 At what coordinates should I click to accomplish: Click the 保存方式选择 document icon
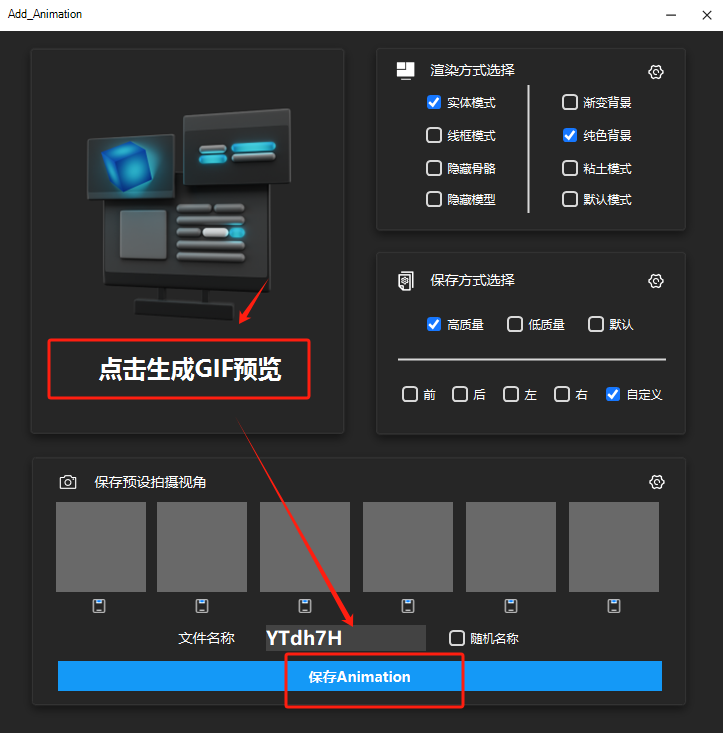[406, 280]
